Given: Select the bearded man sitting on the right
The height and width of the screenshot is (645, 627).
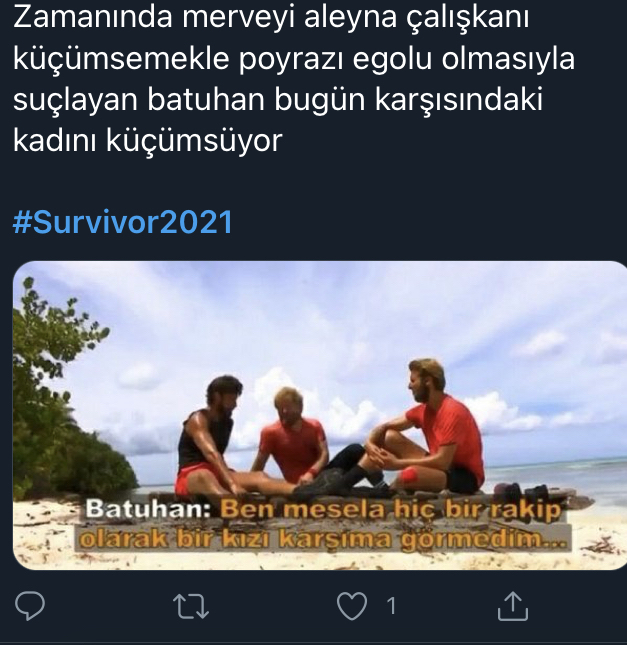Looking at the screenshot, I should tap(428, 428).
